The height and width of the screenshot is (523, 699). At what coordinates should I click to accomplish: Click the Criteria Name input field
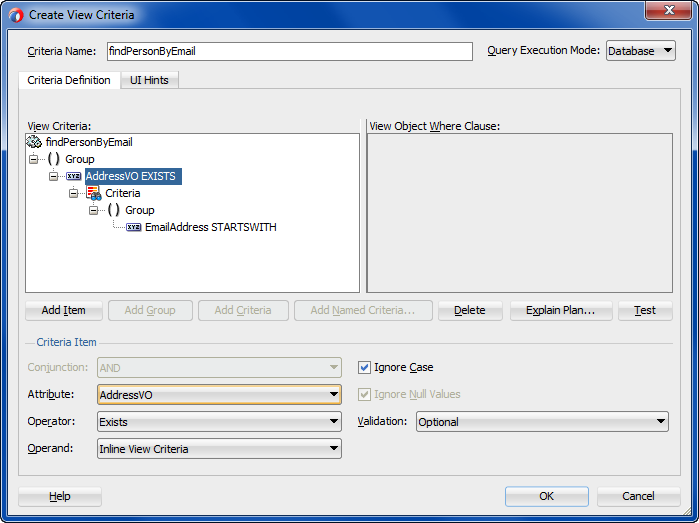(290, 51)
